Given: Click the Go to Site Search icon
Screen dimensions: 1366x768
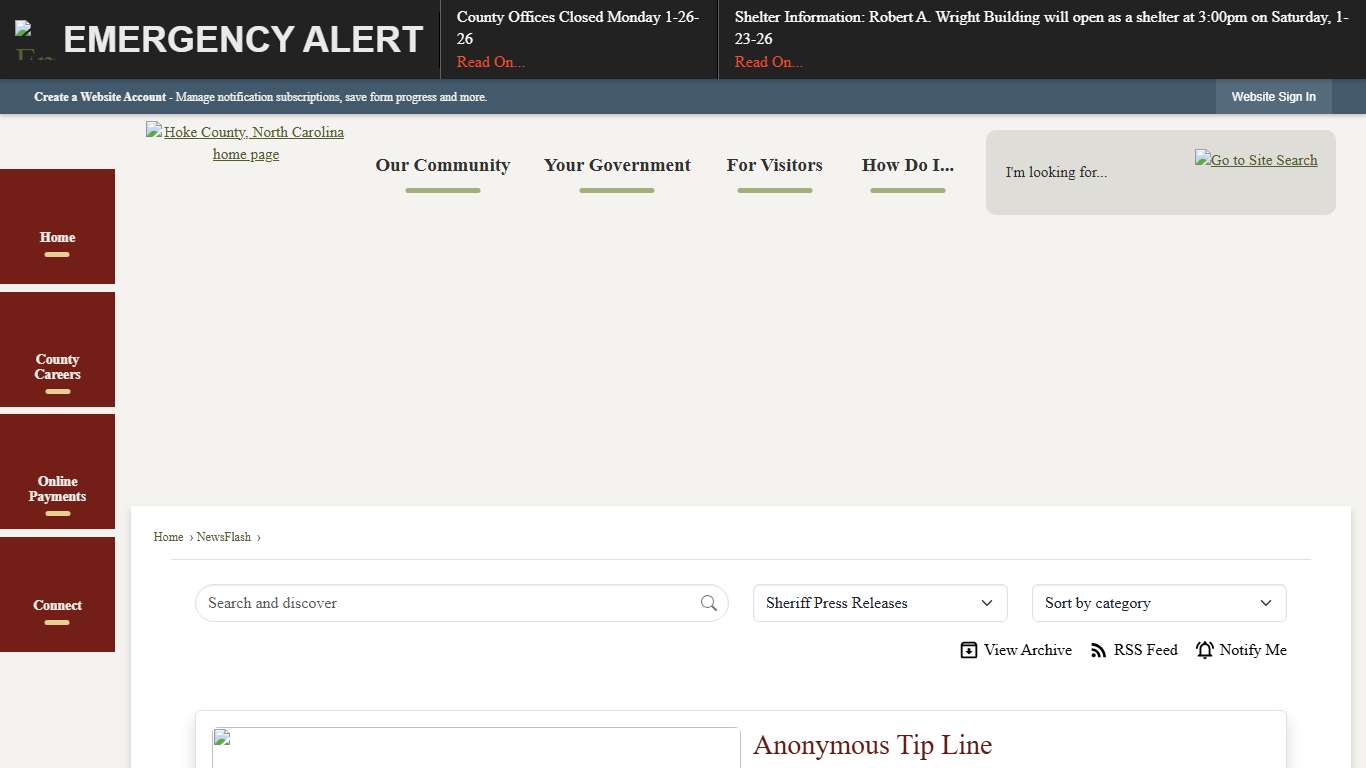Looking at the screenshot, I should (x=1256, y=160).
